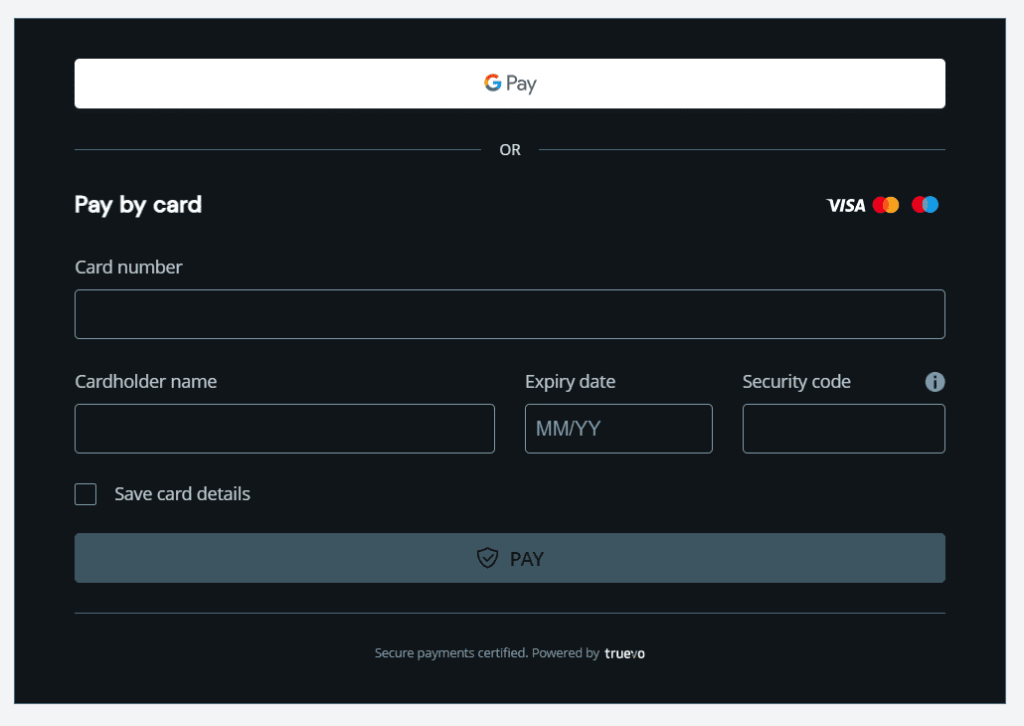Click the shield icon inside the PAY button
The image size is (1024, 726).
(x=487, y=558)
